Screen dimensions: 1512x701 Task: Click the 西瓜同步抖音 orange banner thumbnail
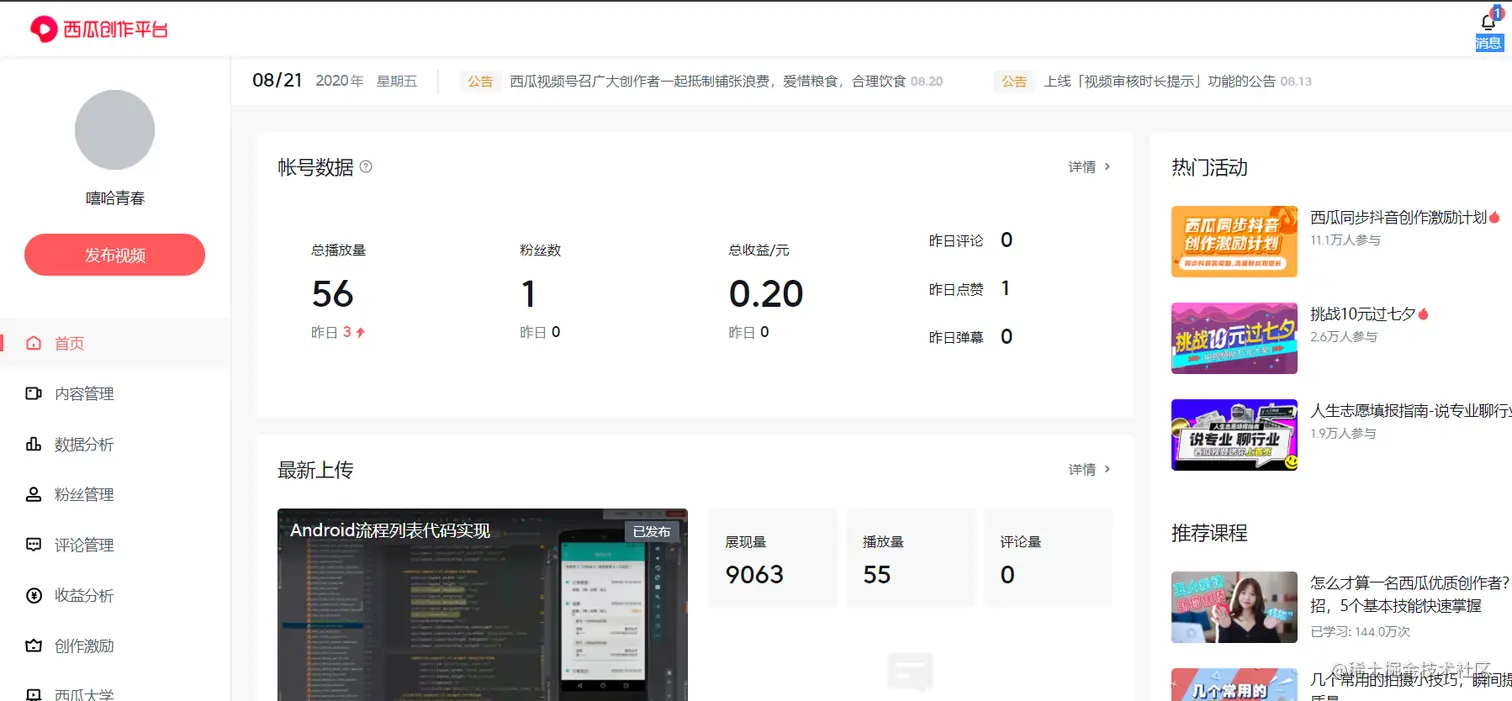1234,242
